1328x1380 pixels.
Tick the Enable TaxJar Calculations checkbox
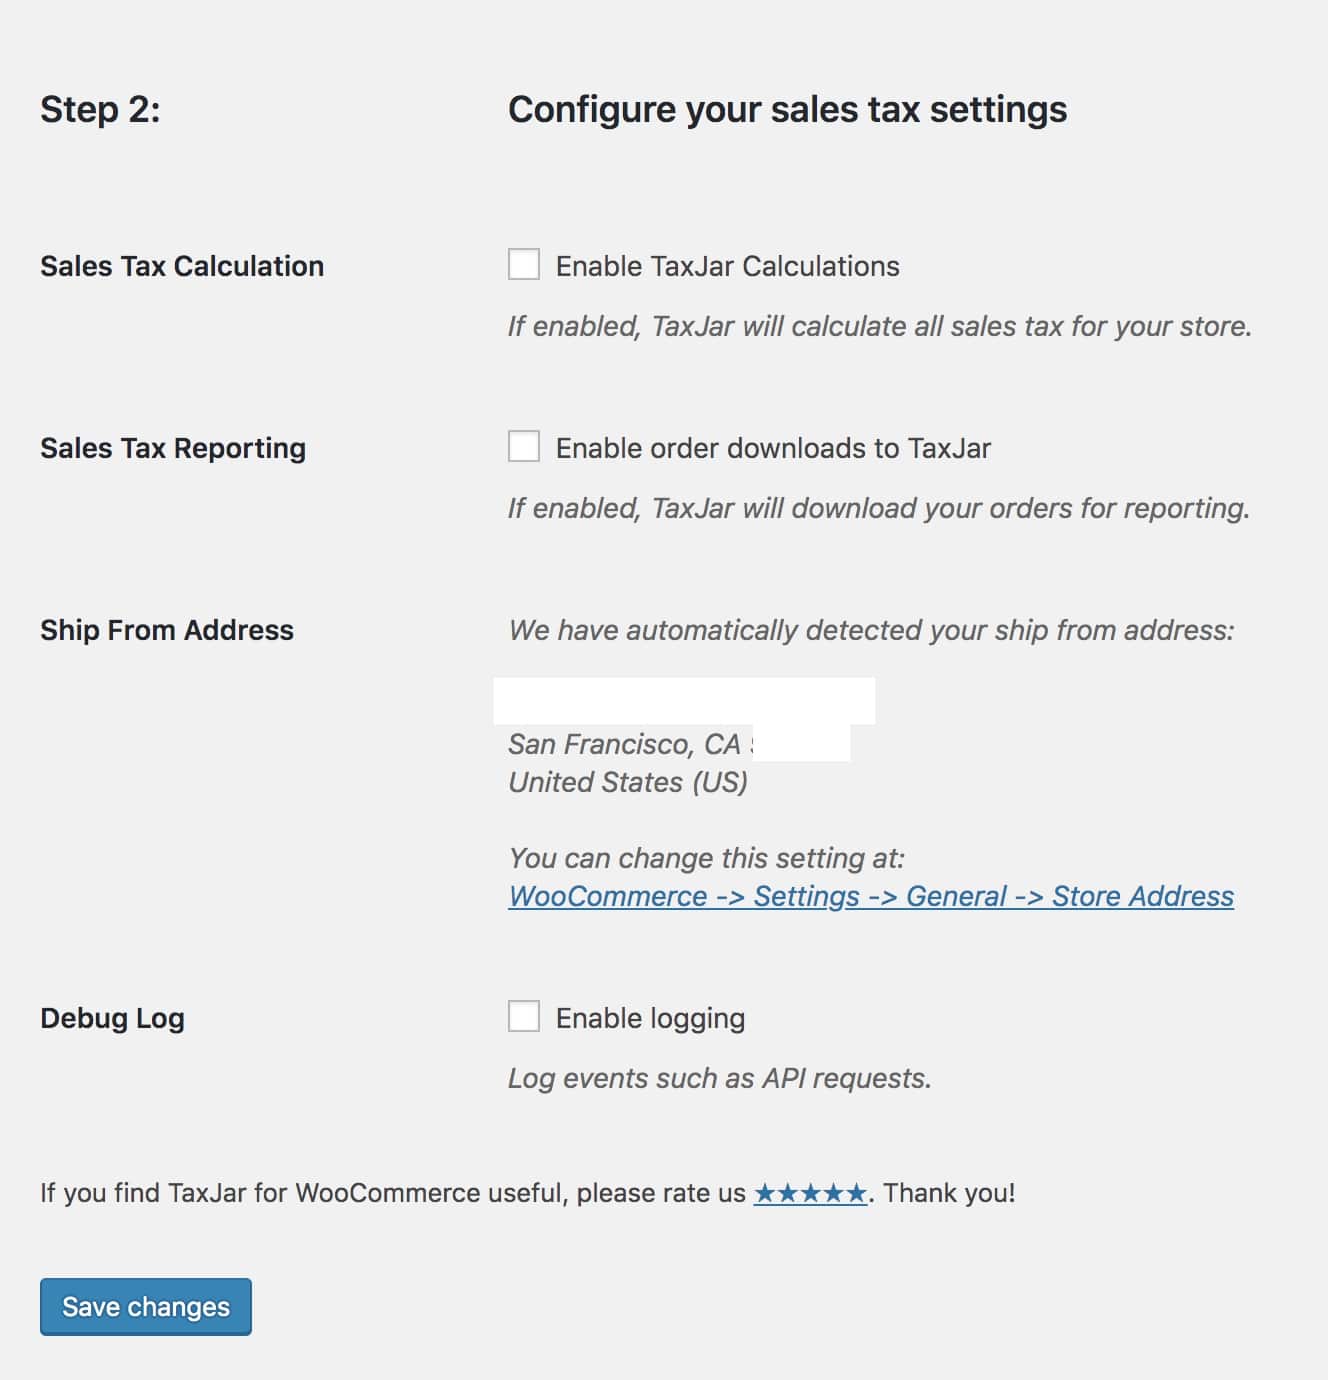(524, 265)
